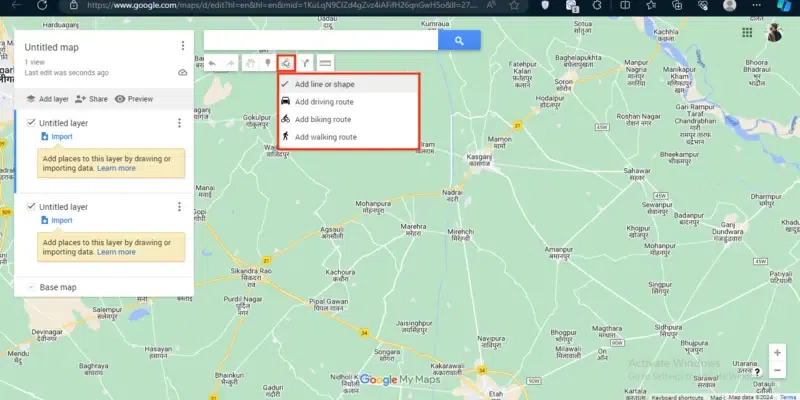Image resolution: width=800 pixels, height=400 pixels.
Task: Open the browser Settings and more menu
Action: tap(757, 5)
